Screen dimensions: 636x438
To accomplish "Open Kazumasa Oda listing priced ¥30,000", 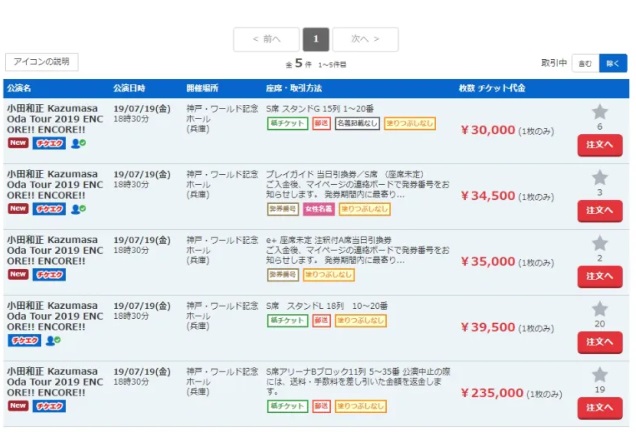I will click(55, 119).
